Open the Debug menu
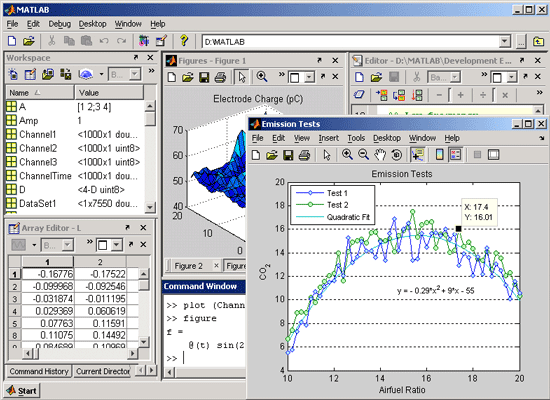 59,24
